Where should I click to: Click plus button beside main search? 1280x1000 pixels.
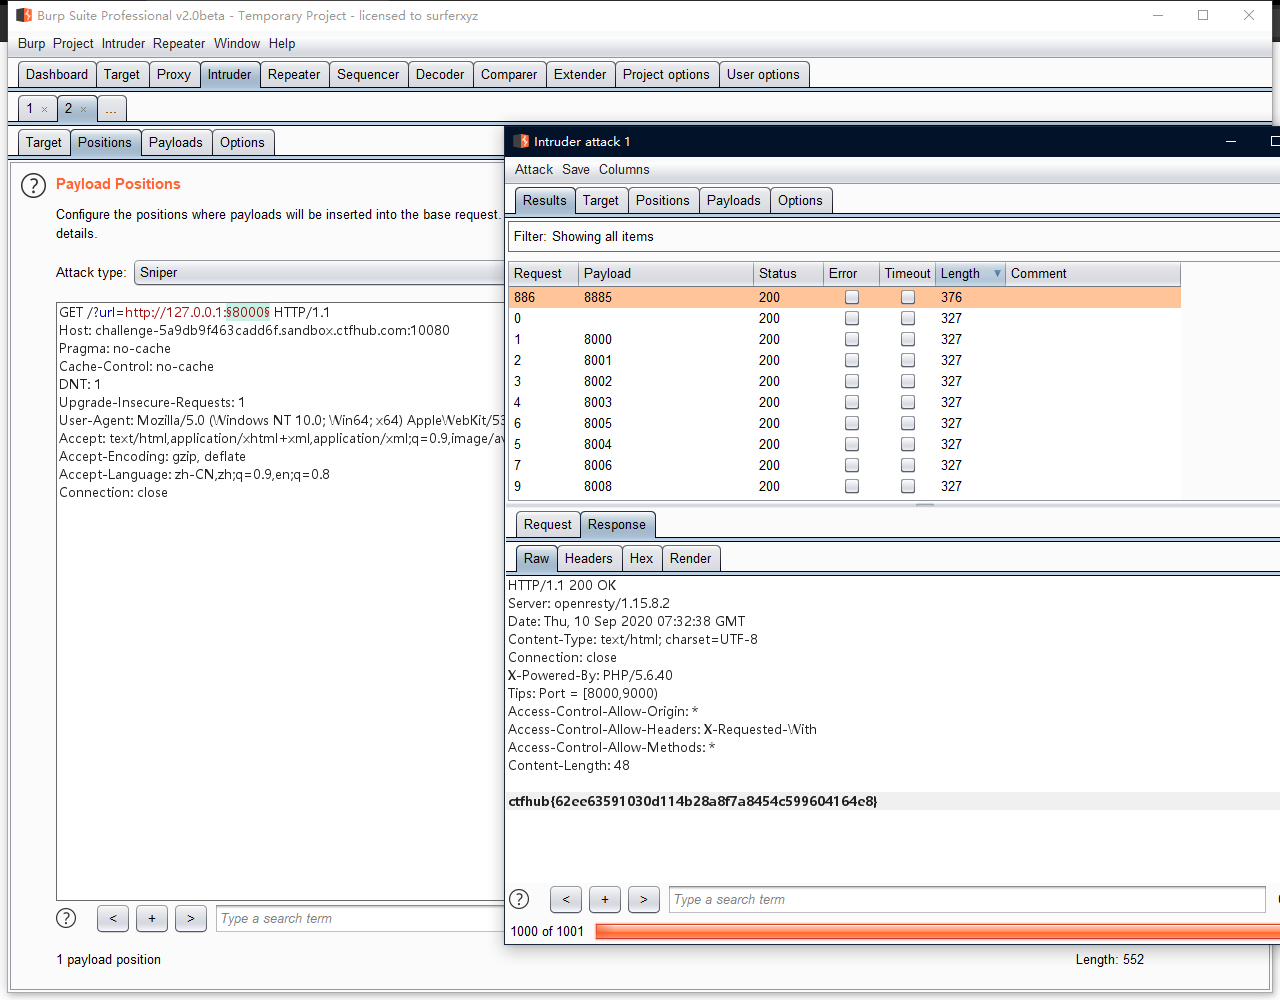click(152, 918)
